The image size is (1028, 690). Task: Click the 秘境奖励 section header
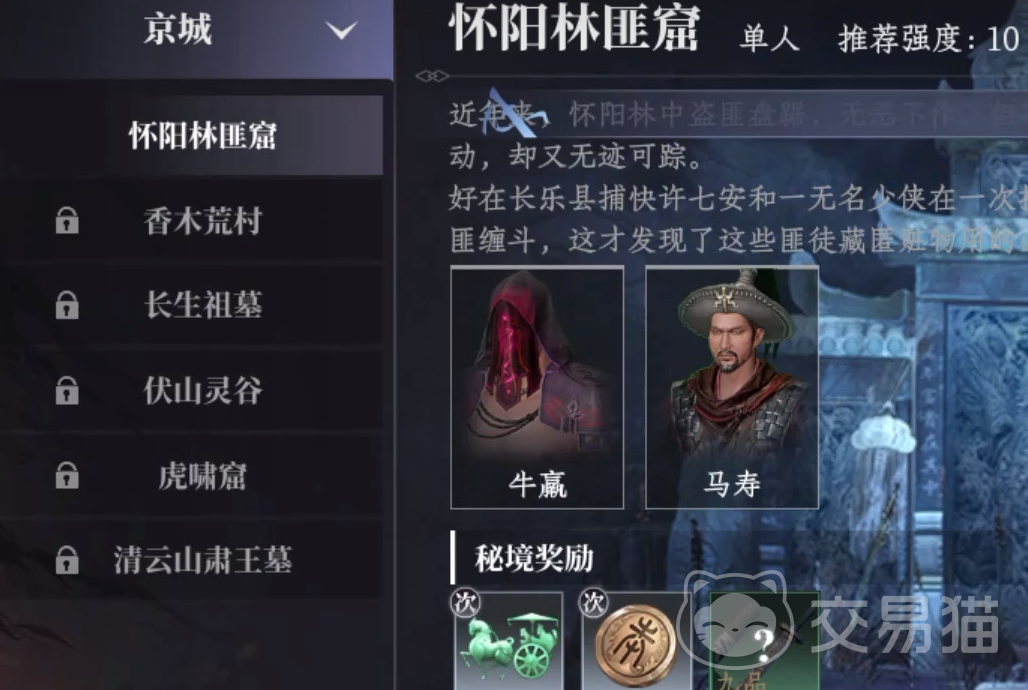coord(534,558)
